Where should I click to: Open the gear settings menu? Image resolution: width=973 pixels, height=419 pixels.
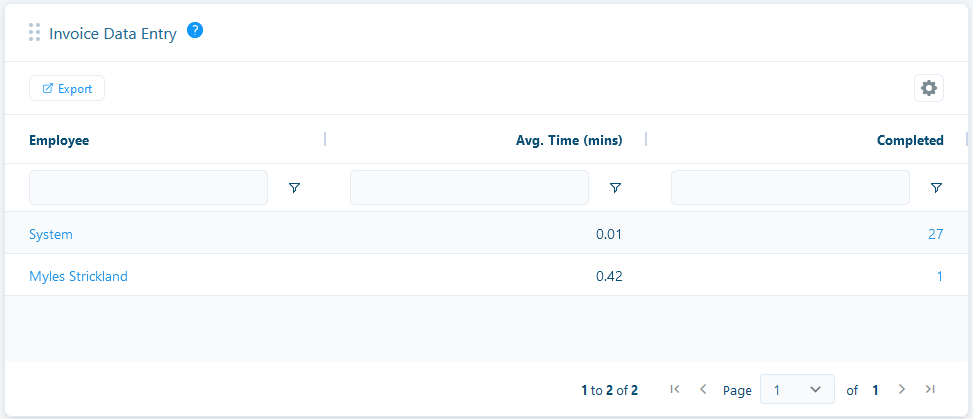[x=929, y=88]
